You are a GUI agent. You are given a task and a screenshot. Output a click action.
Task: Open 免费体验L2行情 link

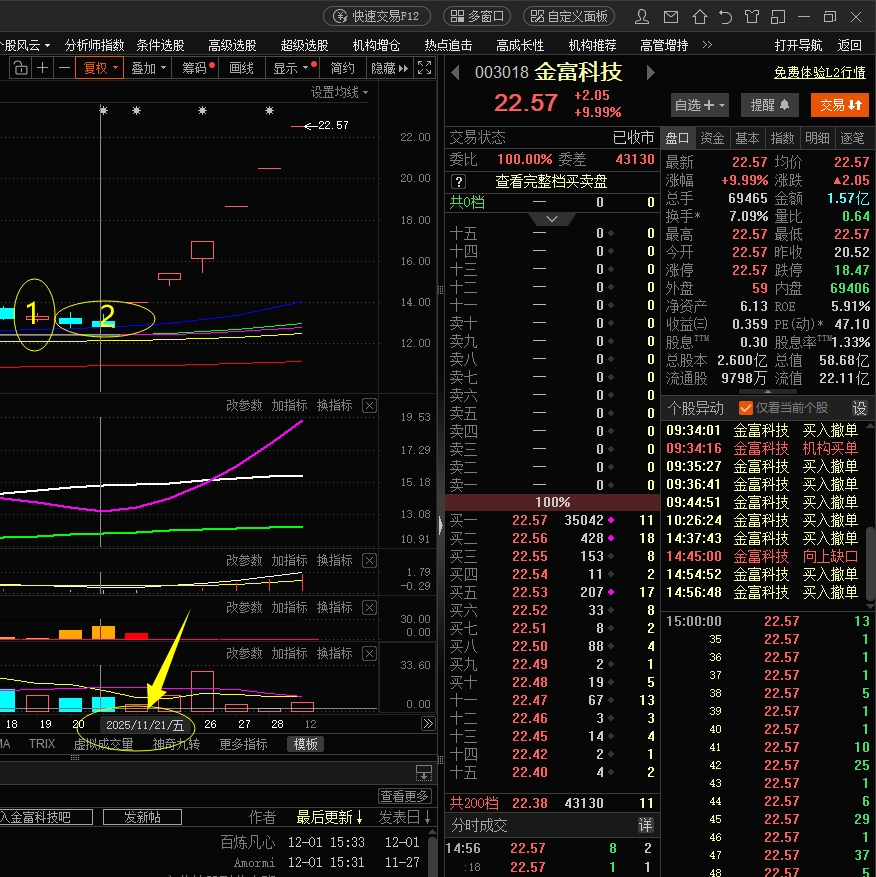(x=820, y=72)
